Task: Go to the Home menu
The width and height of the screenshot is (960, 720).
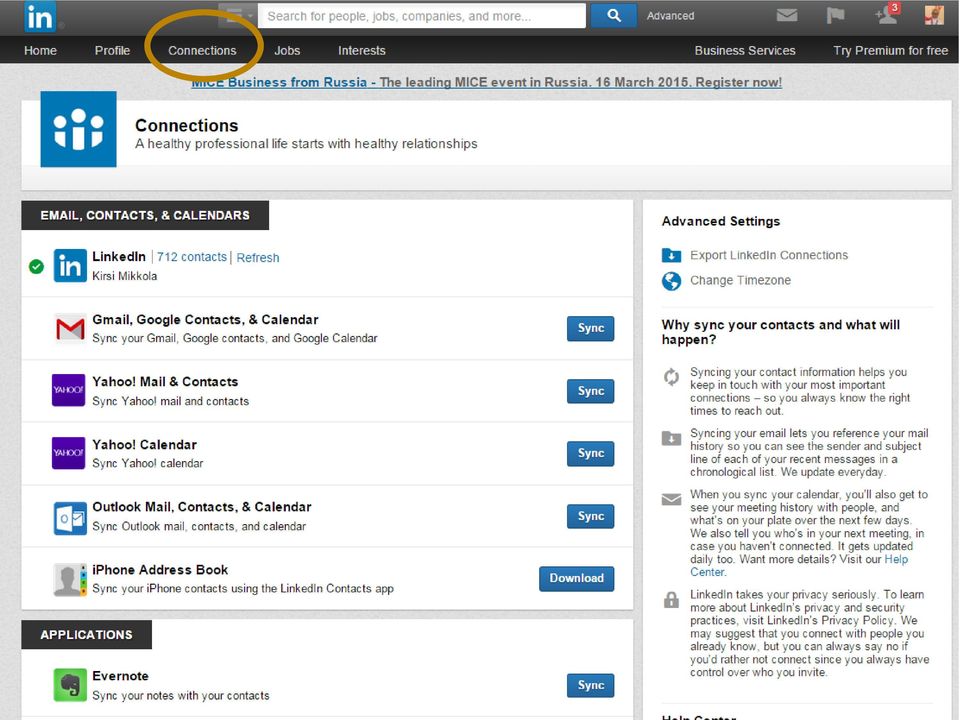Action: click(40, 51)
